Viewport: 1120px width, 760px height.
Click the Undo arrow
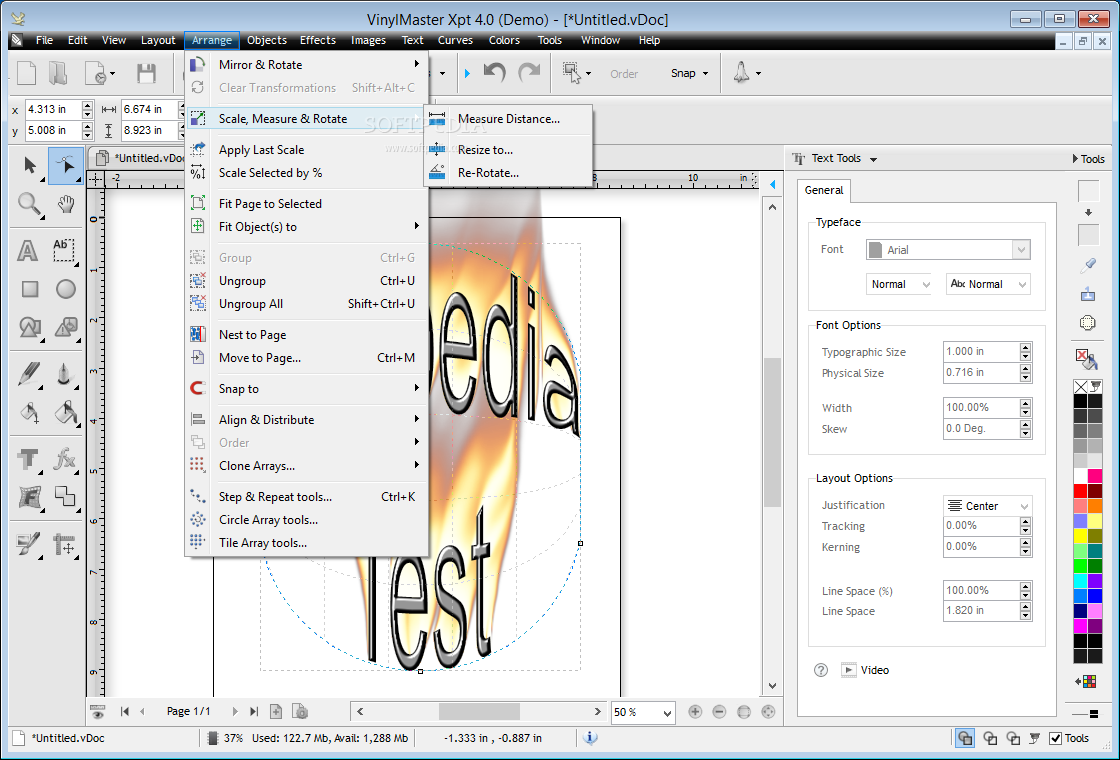pos(494,72)
